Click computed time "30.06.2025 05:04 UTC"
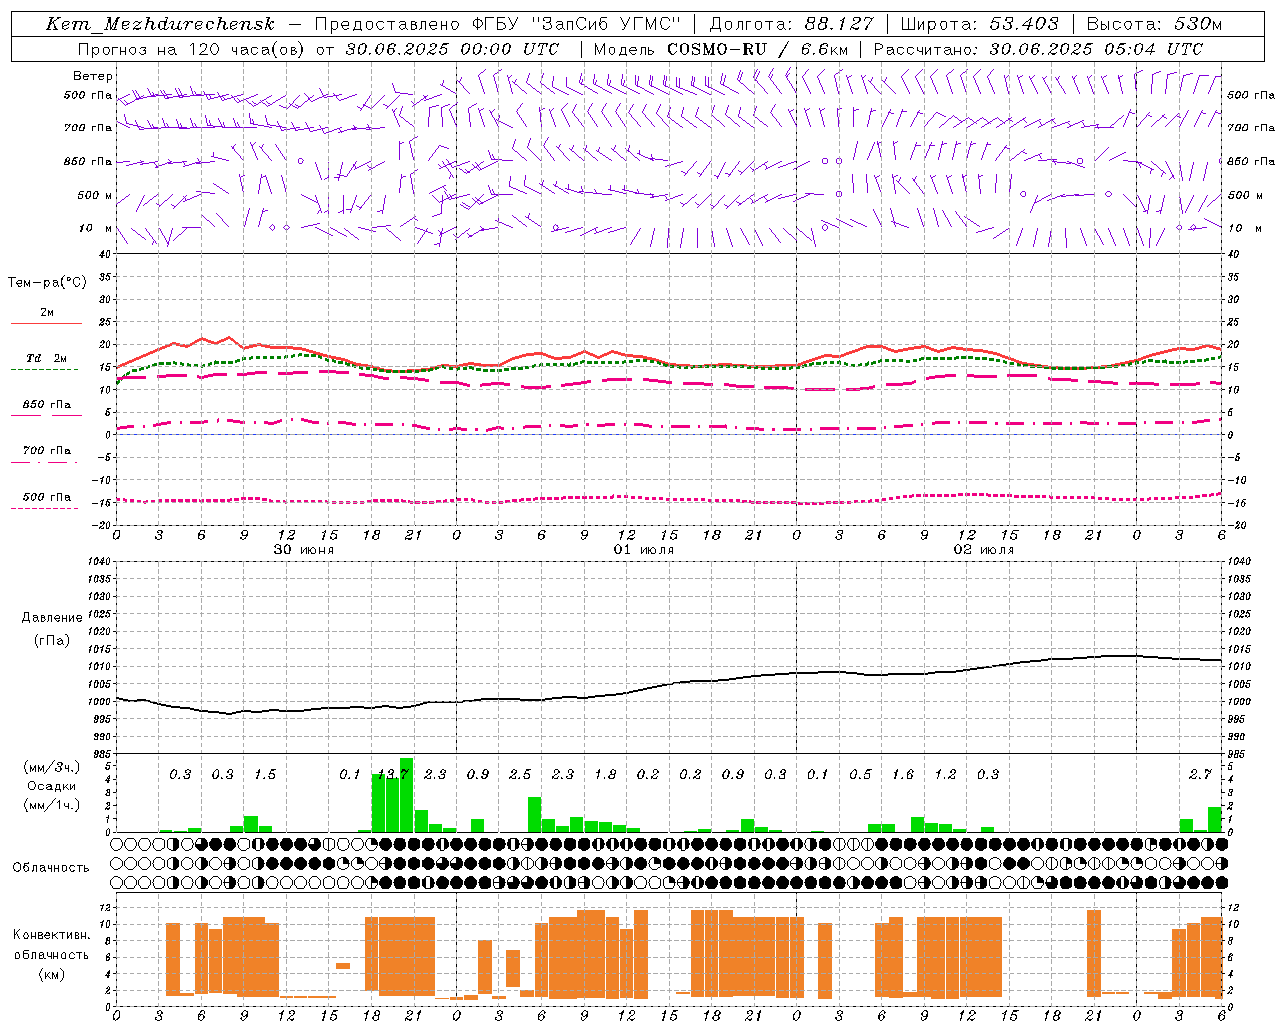Image resolution: width=1280 pixels, height=1024 pixels. pos(1096,49)
